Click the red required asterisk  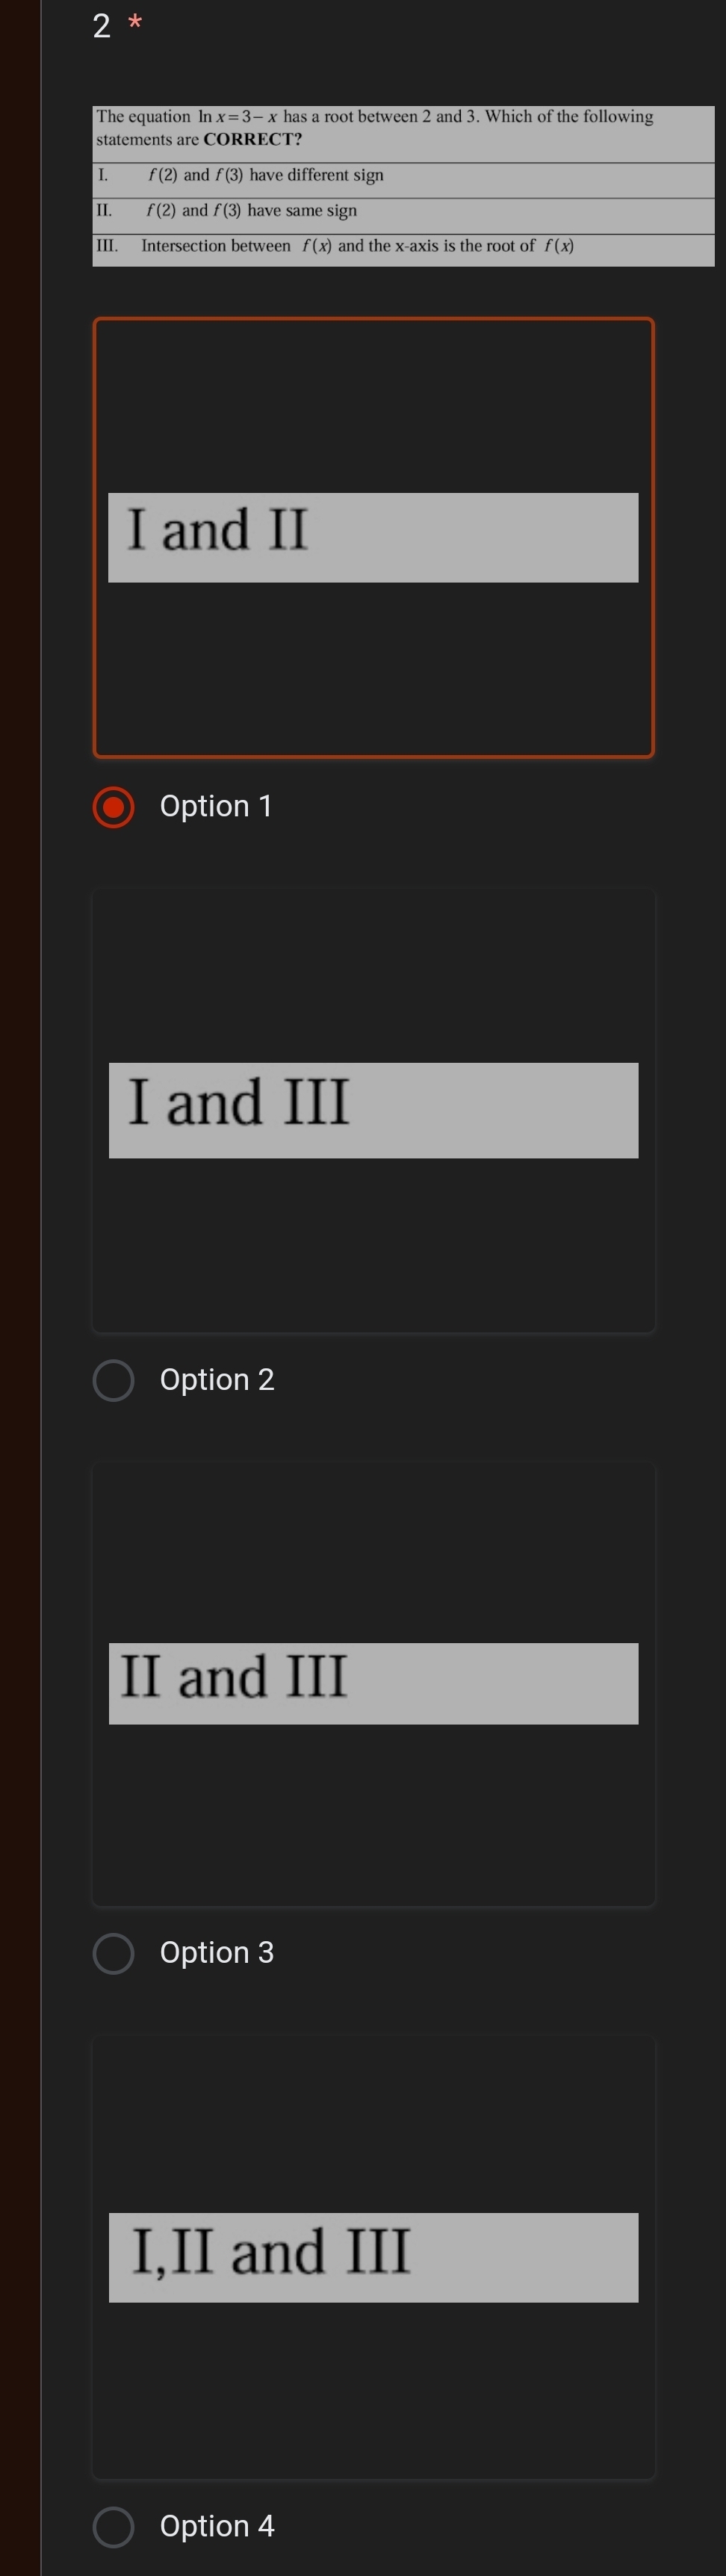[136, 21]
